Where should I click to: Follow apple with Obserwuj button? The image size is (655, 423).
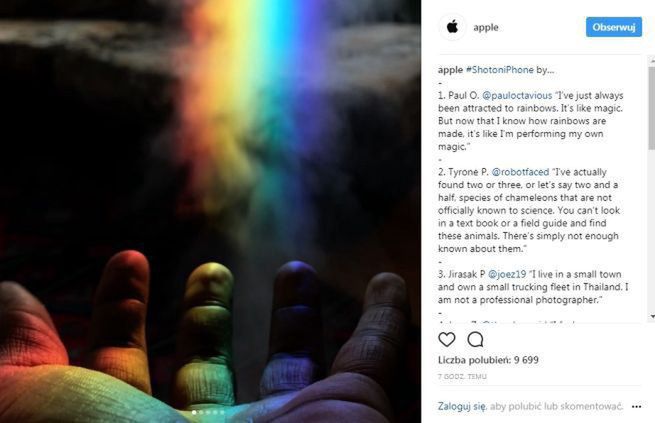(x=614, y=27)
